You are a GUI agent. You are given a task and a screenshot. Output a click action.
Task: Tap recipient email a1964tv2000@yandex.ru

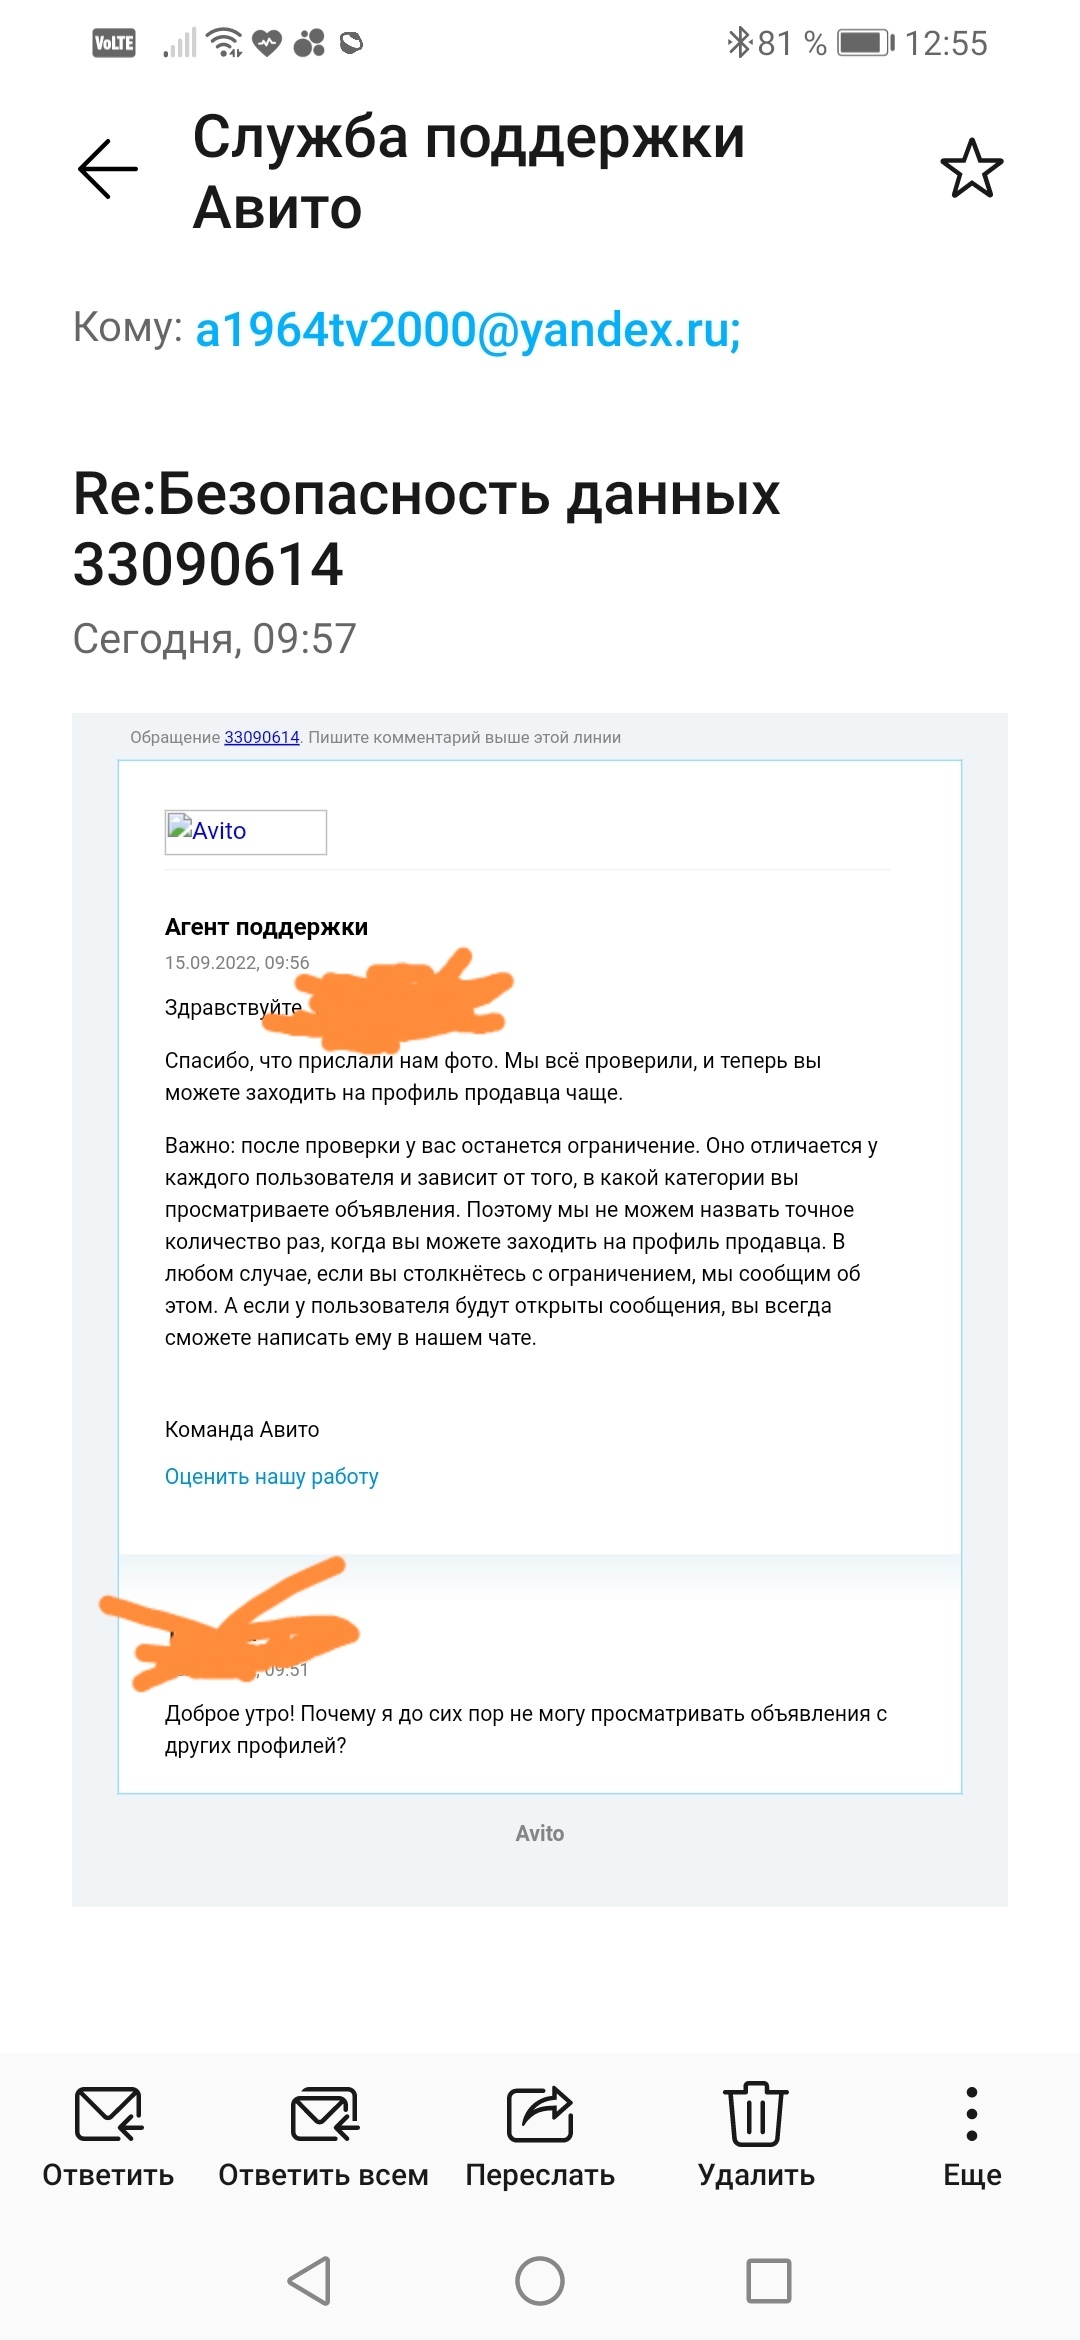pyautogui.click(x=467, y=330)
